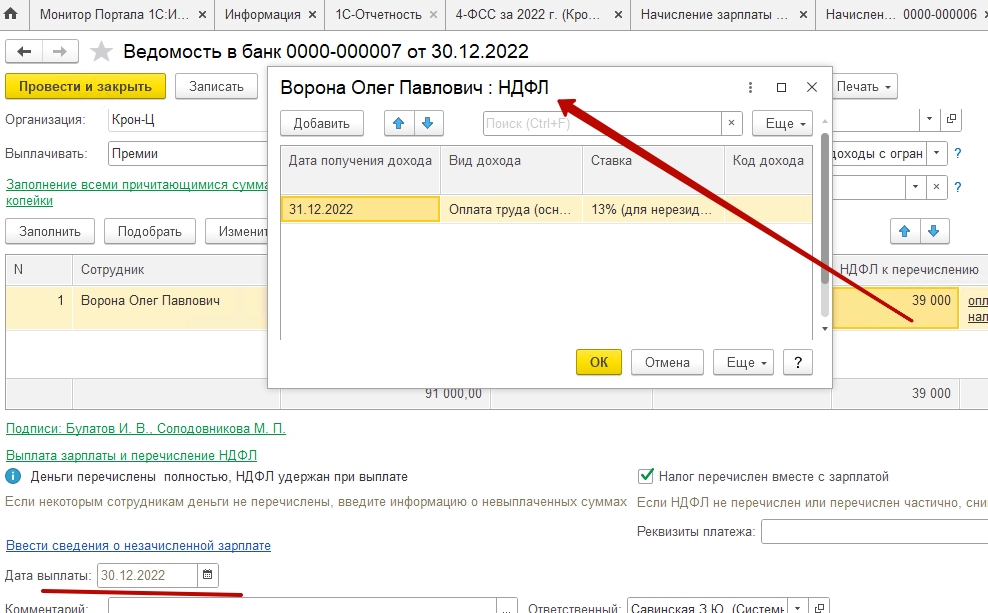
Task: Move row down in НДФЛ dialog
Action: point(427,123)
